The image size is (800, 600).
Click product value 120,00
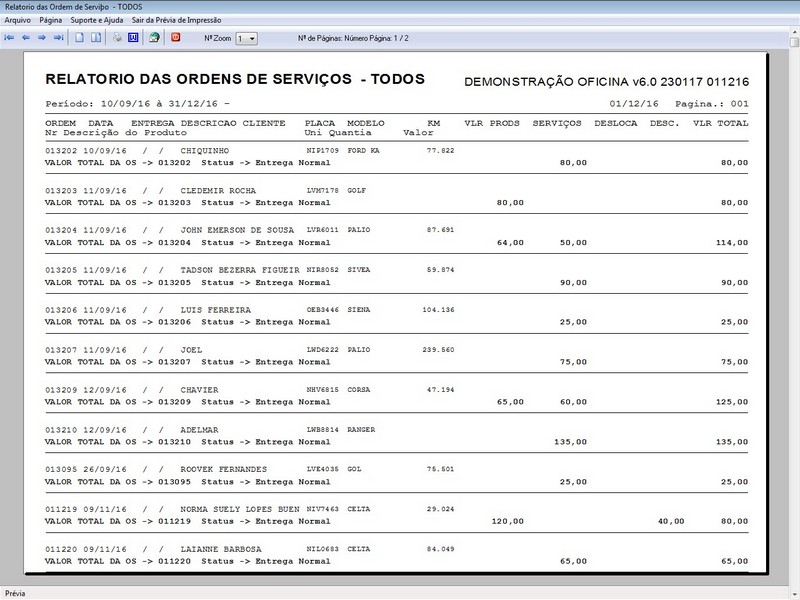coord(508,521)
